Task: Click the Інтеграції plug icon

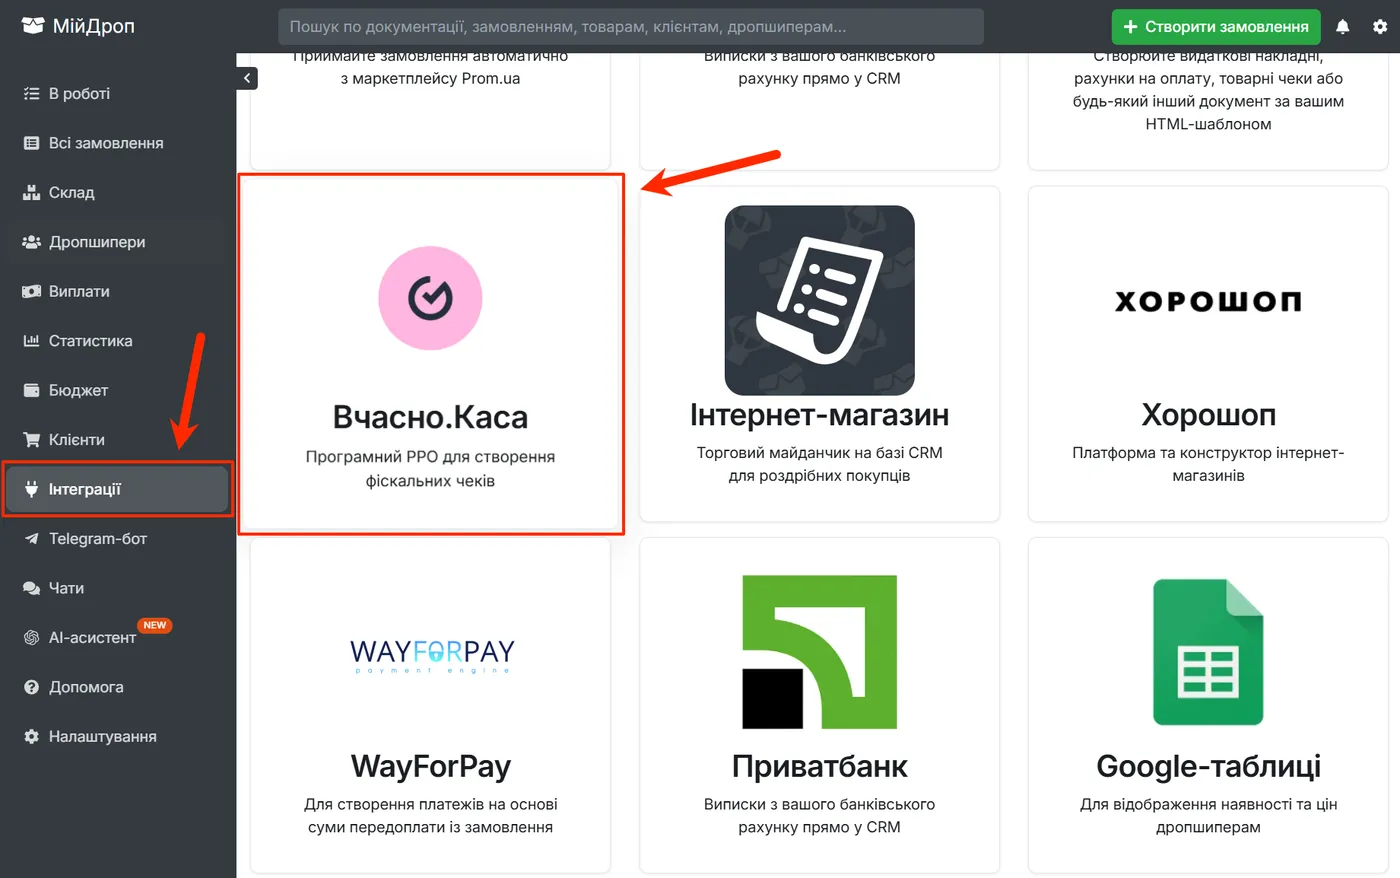Action: (x=31, y=489)
